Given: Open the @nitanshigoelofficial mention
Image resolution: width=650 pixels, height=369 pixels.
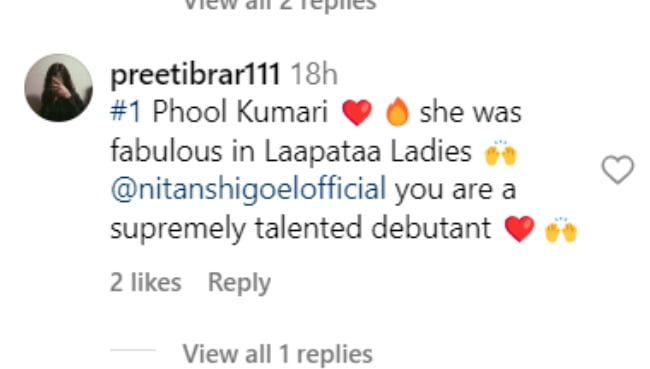Looking at the screenshot, I should tap(248, 189).
